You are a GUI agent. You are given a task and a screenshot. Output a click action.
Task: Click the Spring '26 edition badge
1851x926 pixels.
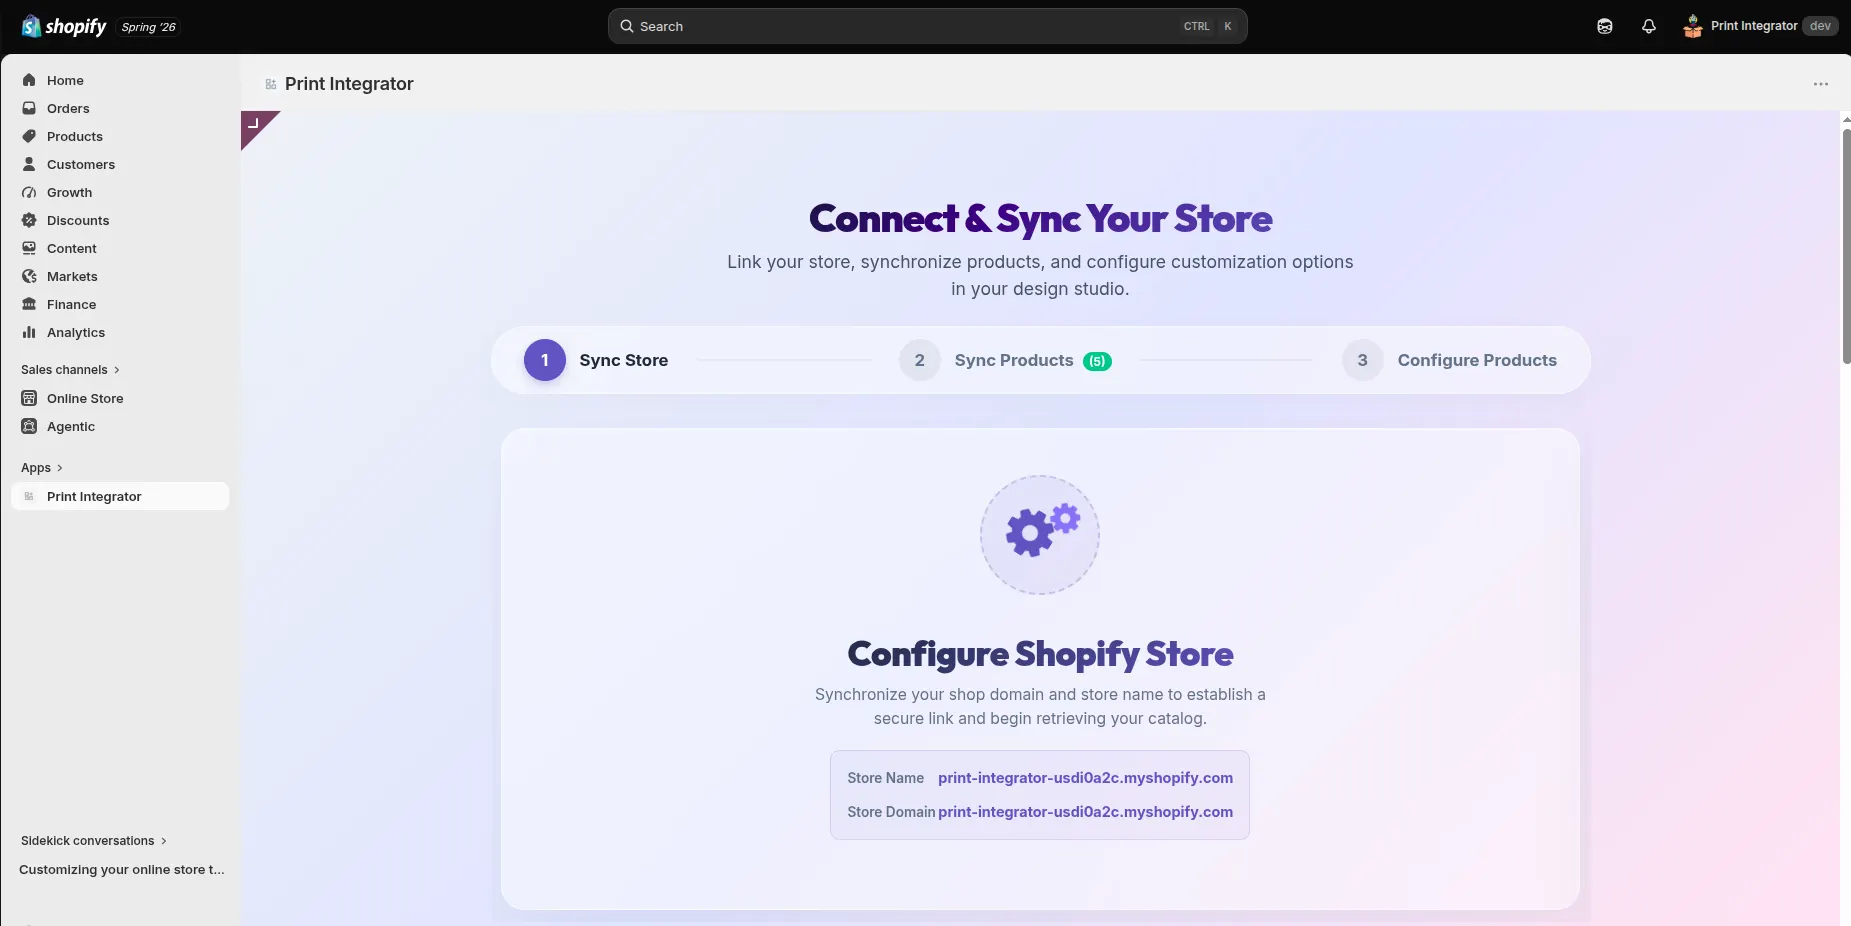click(x=148, y=27)
